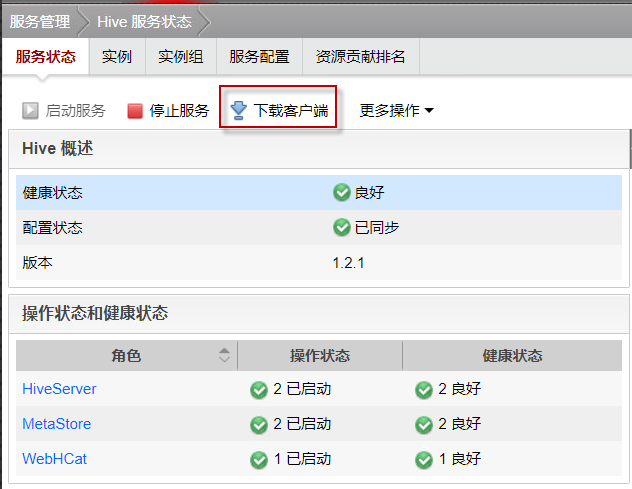Go to 服务管理 in the breadcrumb
The width and height of the screenshot is (632, 489).
coord(40,22)
